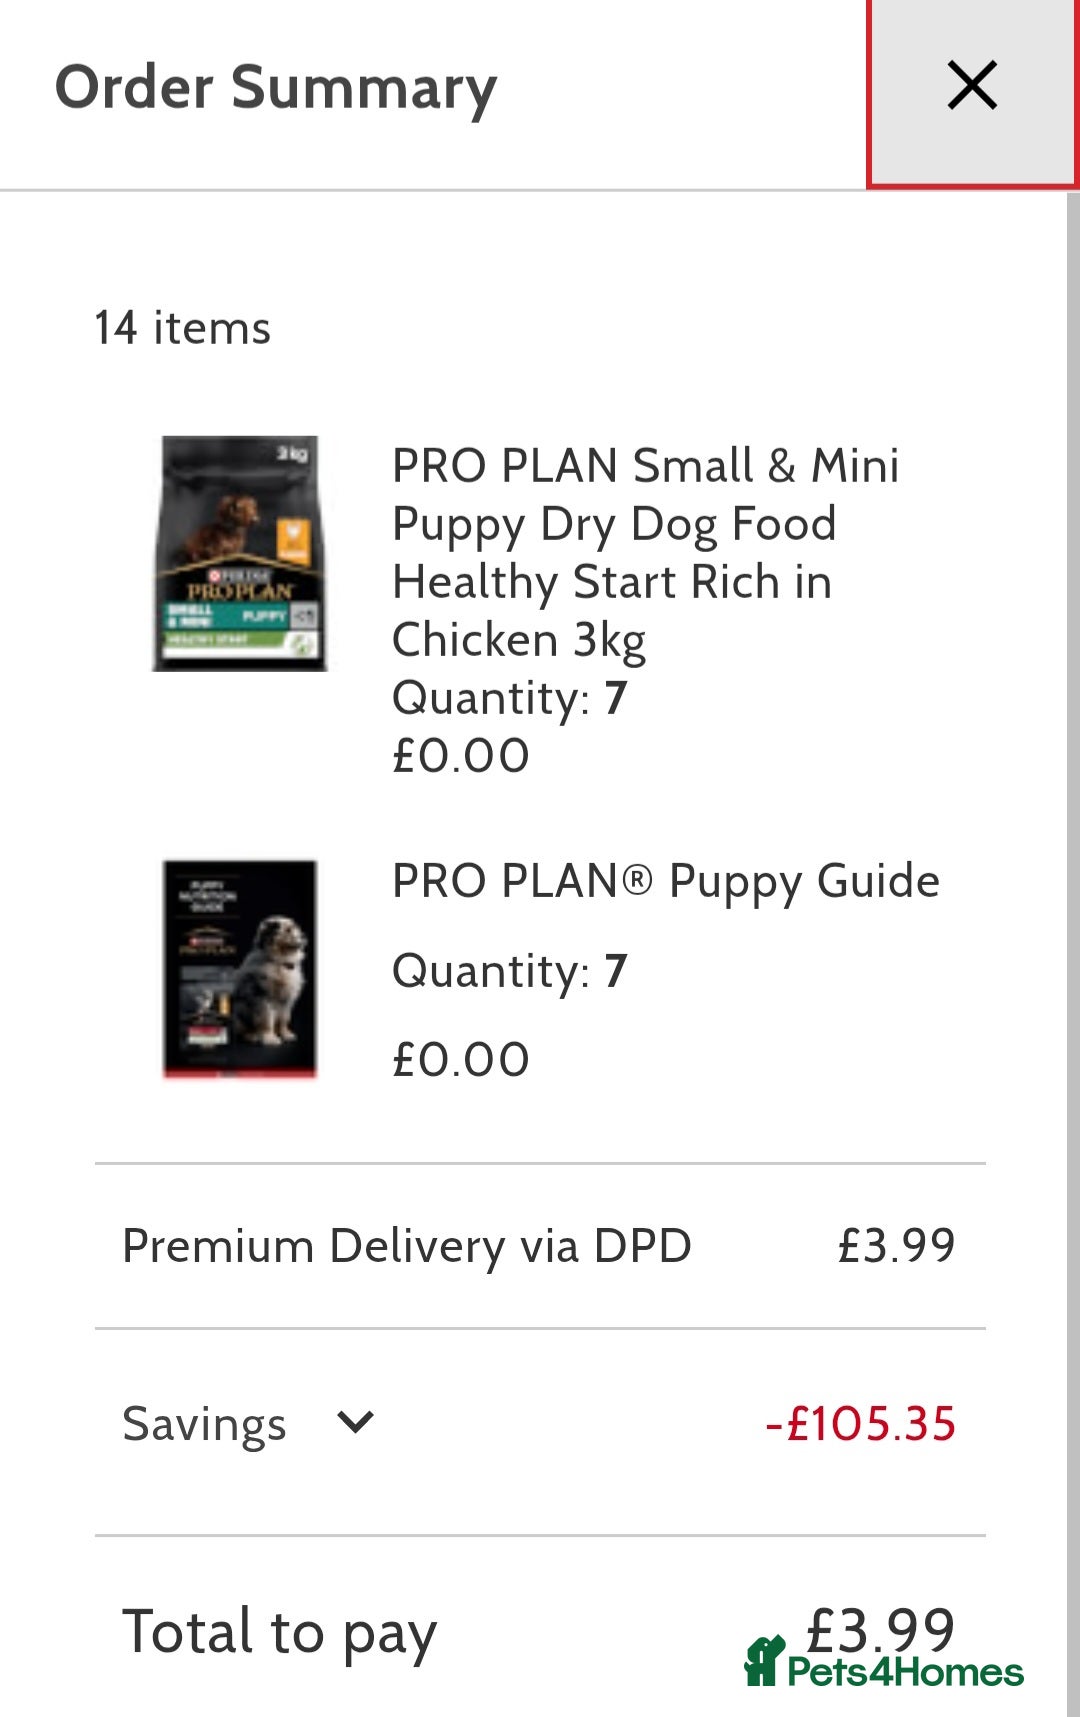Click the dog food £0.00 price
The height and width of the screenshot is (1717, 1080).
click(x=460, y=756)
